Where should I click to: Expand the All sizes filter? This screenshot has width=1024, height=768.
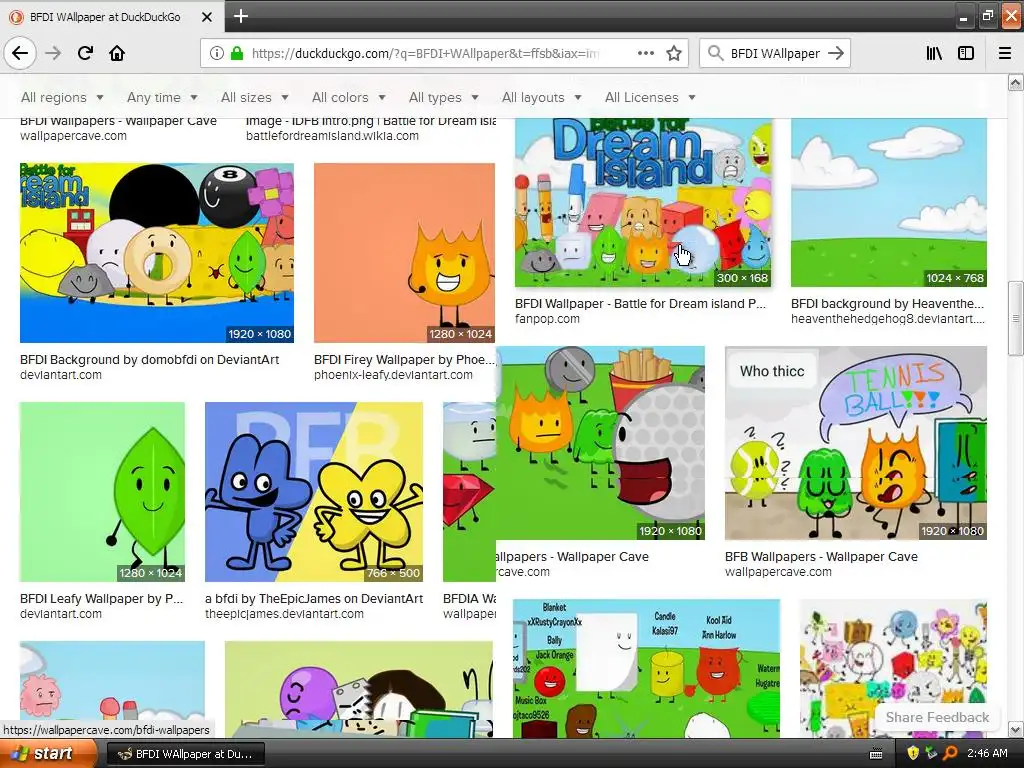click(255, 97)
